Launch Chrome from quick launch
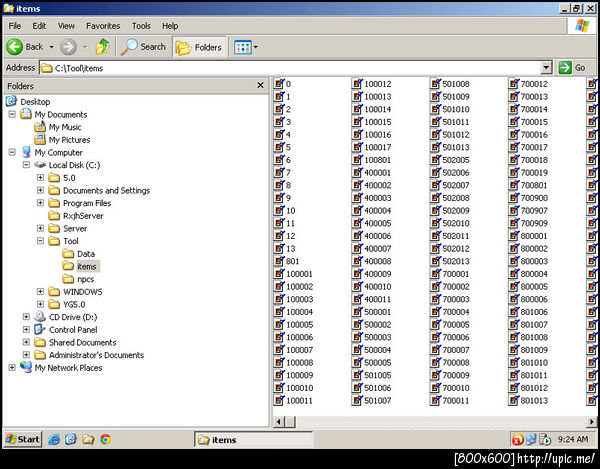The width and height of the screenshot is (600, 469). pyautogui.click(x=106, y=439)
